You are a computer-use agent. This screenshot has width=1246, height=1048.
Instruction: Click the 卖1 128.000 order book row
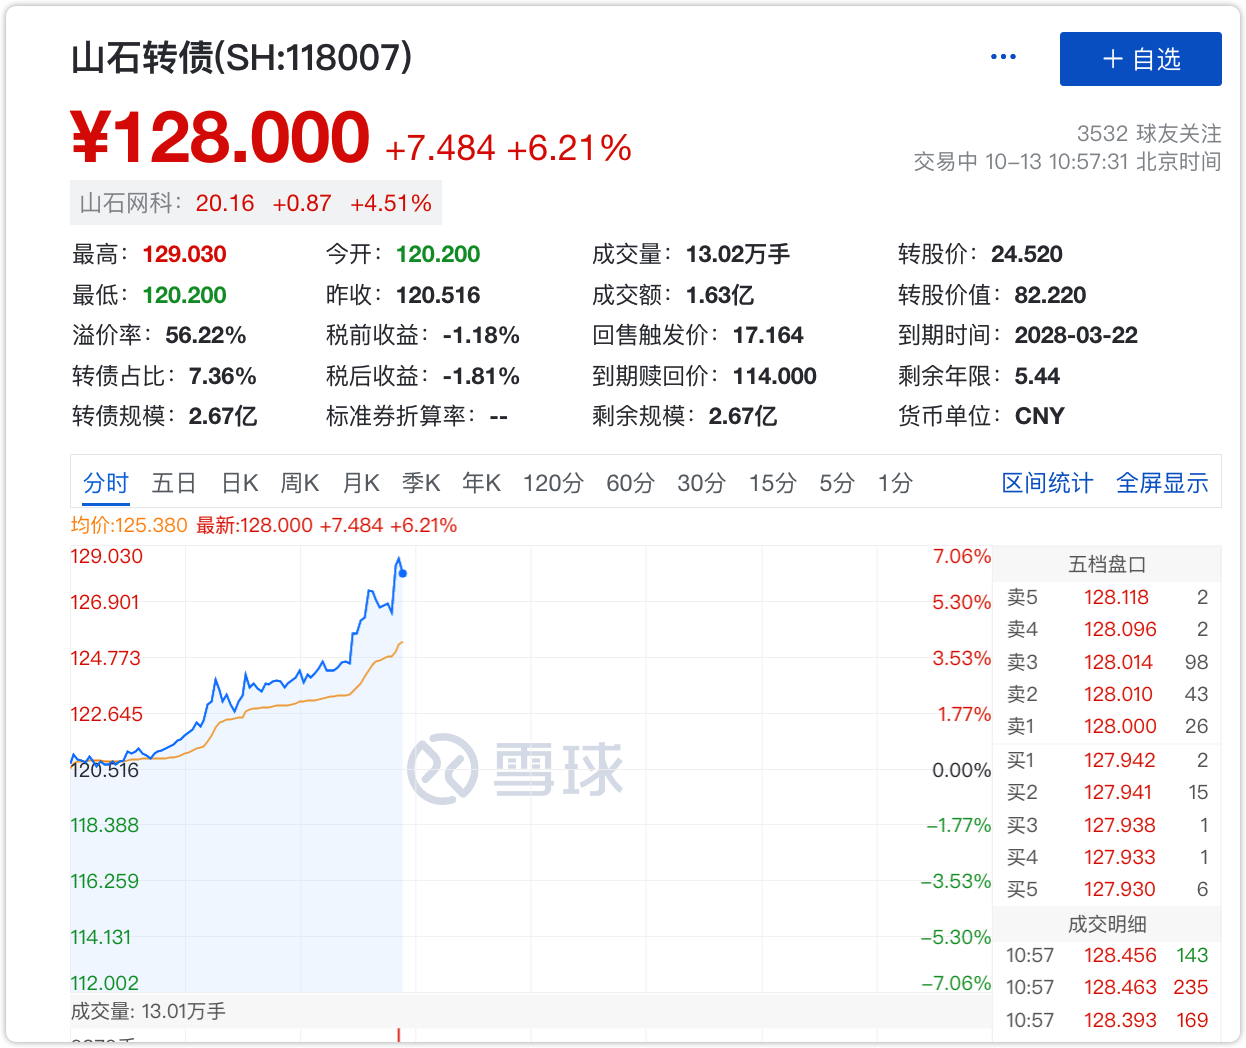1107,726
